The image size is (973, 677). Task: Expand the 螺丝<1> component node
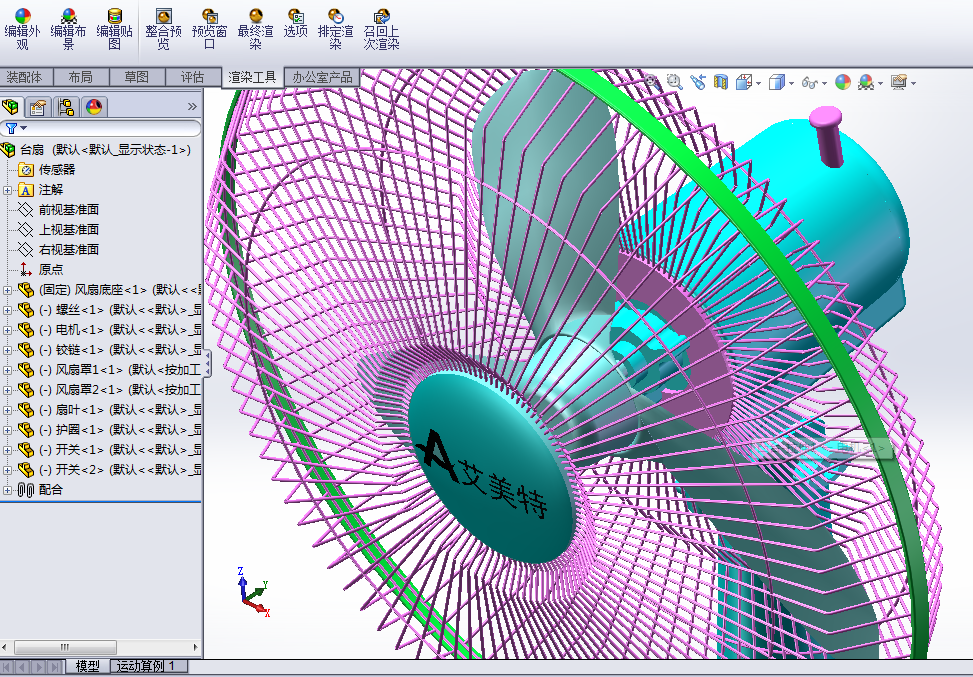[7, 310]
